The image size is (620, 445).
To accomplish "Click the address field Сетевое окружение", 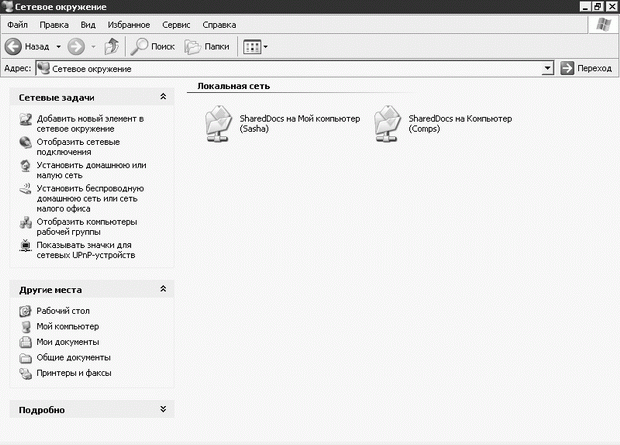I will click(294, 68).
